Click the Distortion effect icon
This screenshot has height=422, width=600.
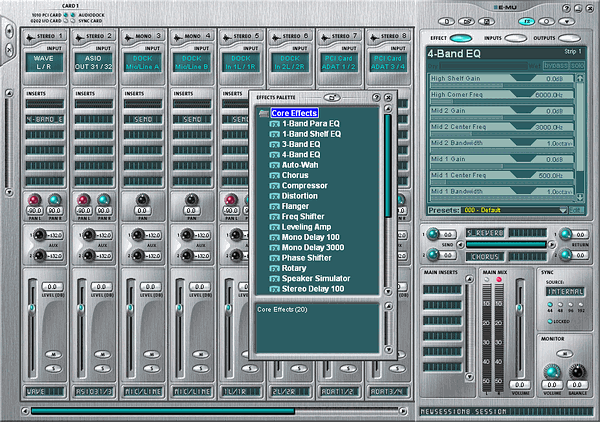274,196
